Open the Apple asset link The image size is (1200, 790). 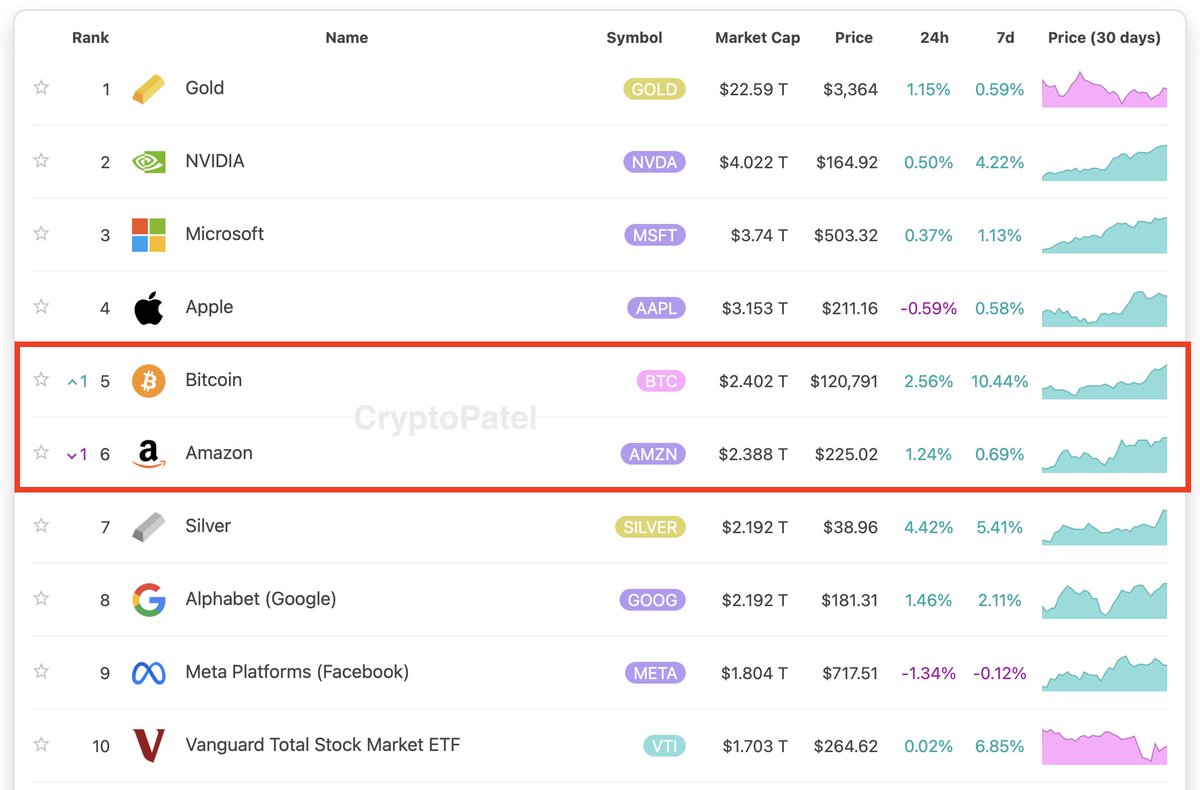[209, 307]
